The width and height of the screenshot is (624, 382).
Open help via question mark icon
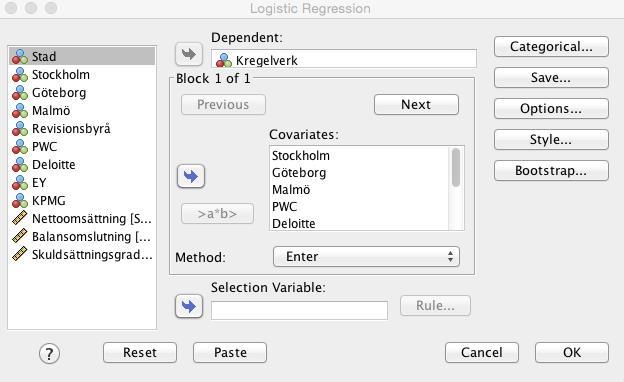(x=49, y=353)
